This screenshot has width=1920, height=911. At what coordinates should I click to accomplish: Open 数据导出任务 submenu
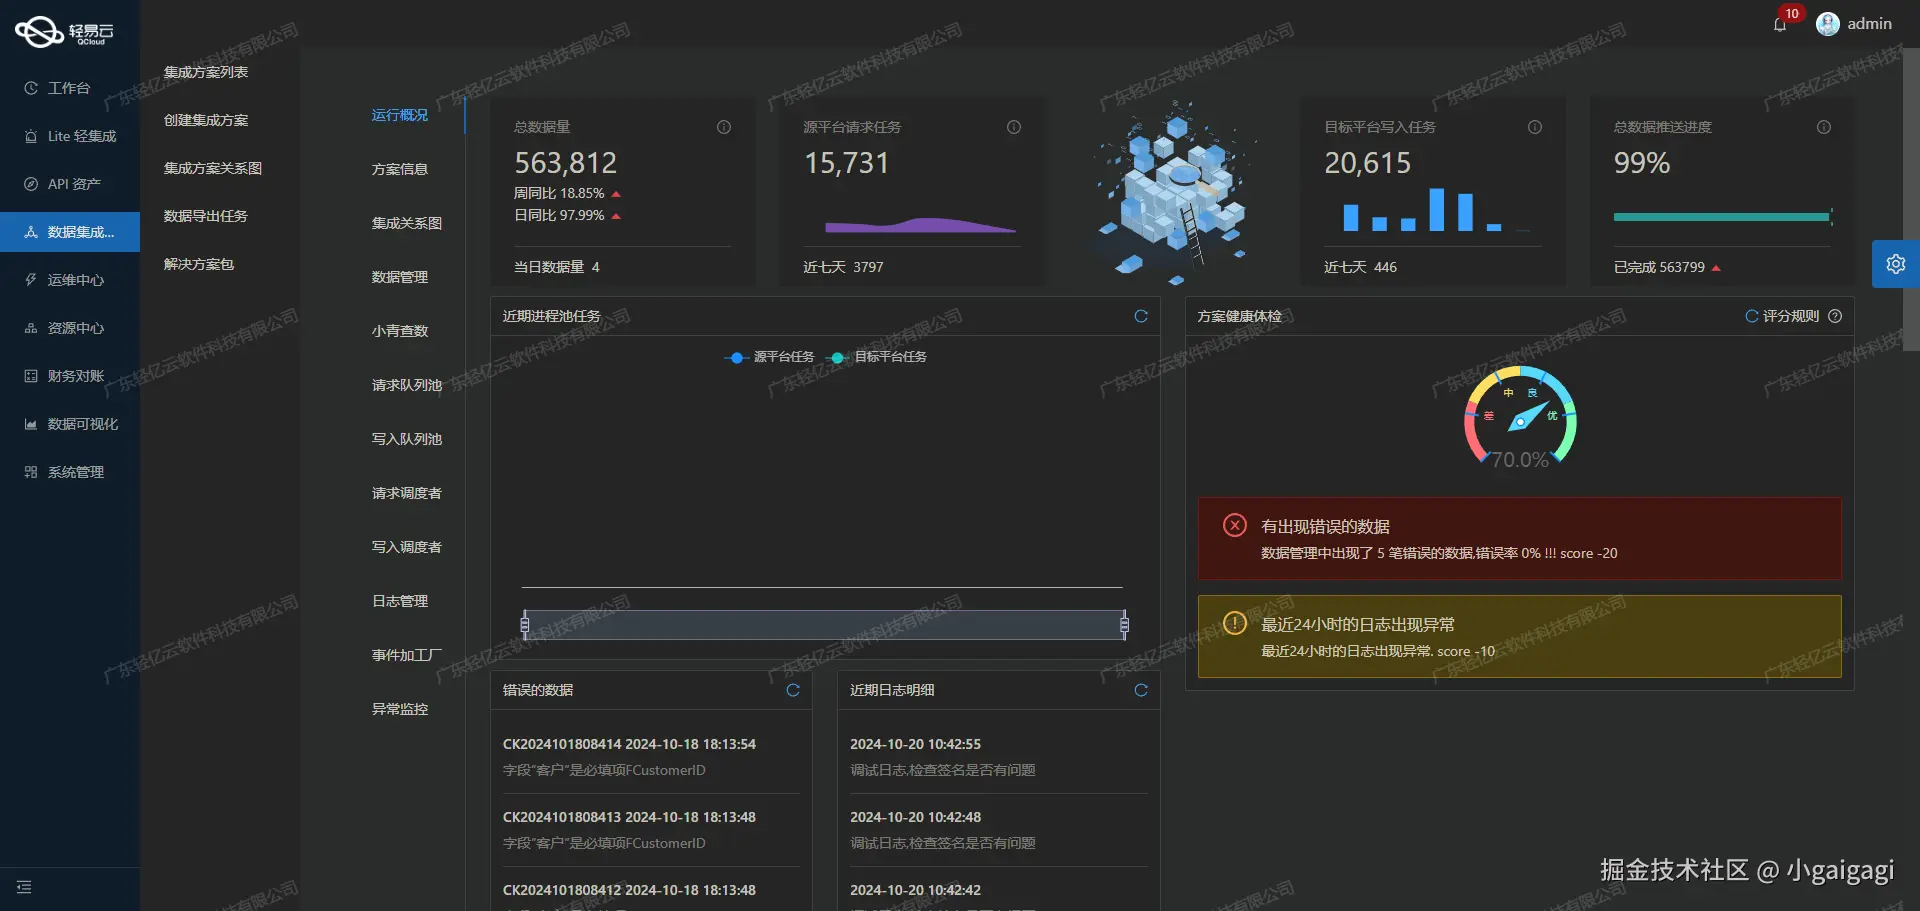(206, 216)
